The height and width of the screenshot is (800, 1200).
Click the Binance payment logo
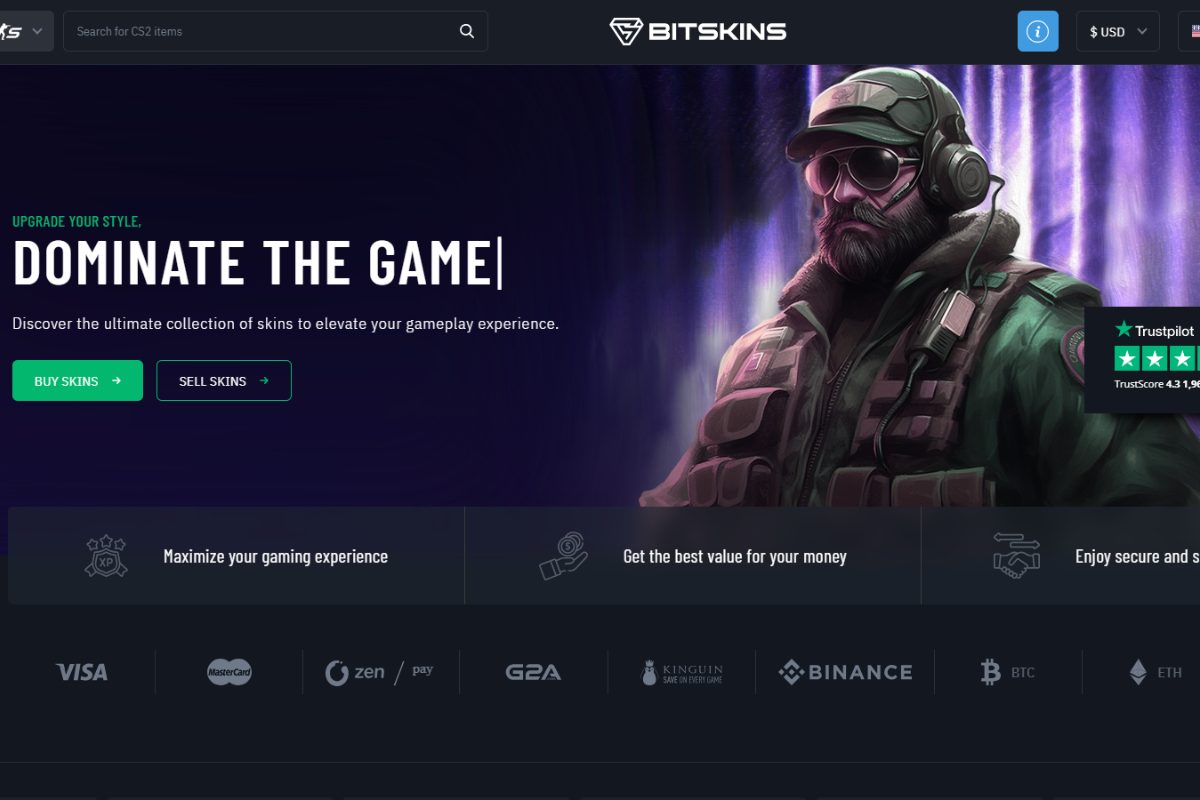pos(845,671)
